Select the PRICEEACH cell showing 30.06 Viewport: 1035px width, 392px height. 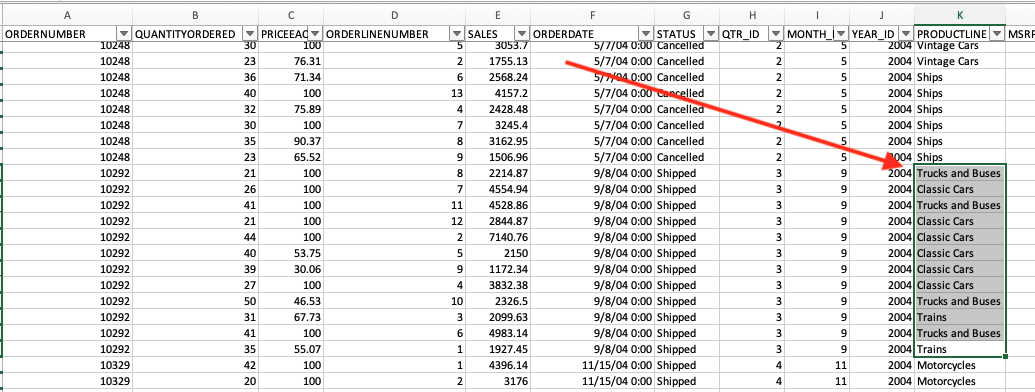tap(291, 269)
